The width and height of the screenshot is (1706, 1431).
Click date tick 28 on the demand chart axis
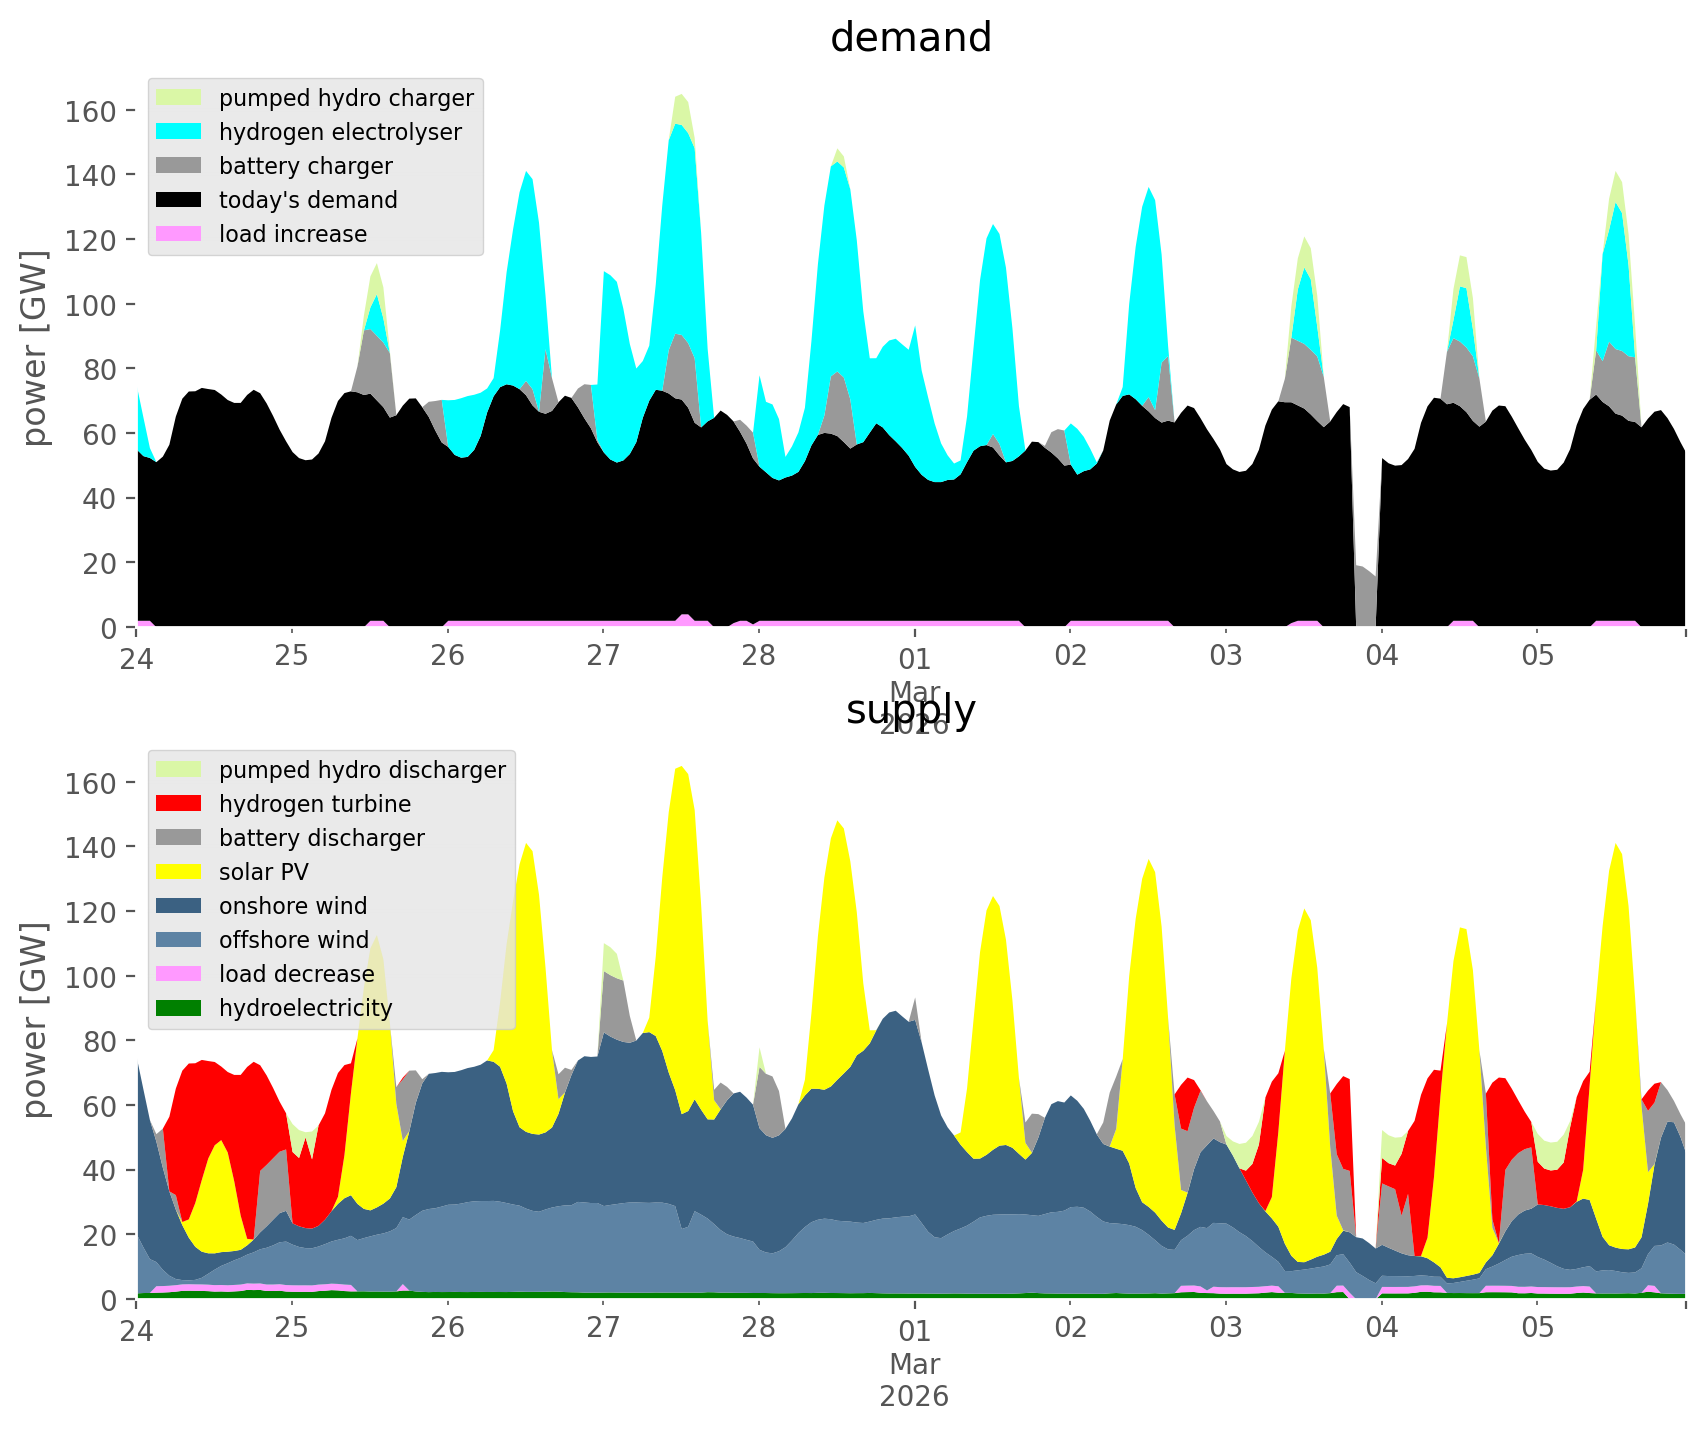tap(759, 657)
